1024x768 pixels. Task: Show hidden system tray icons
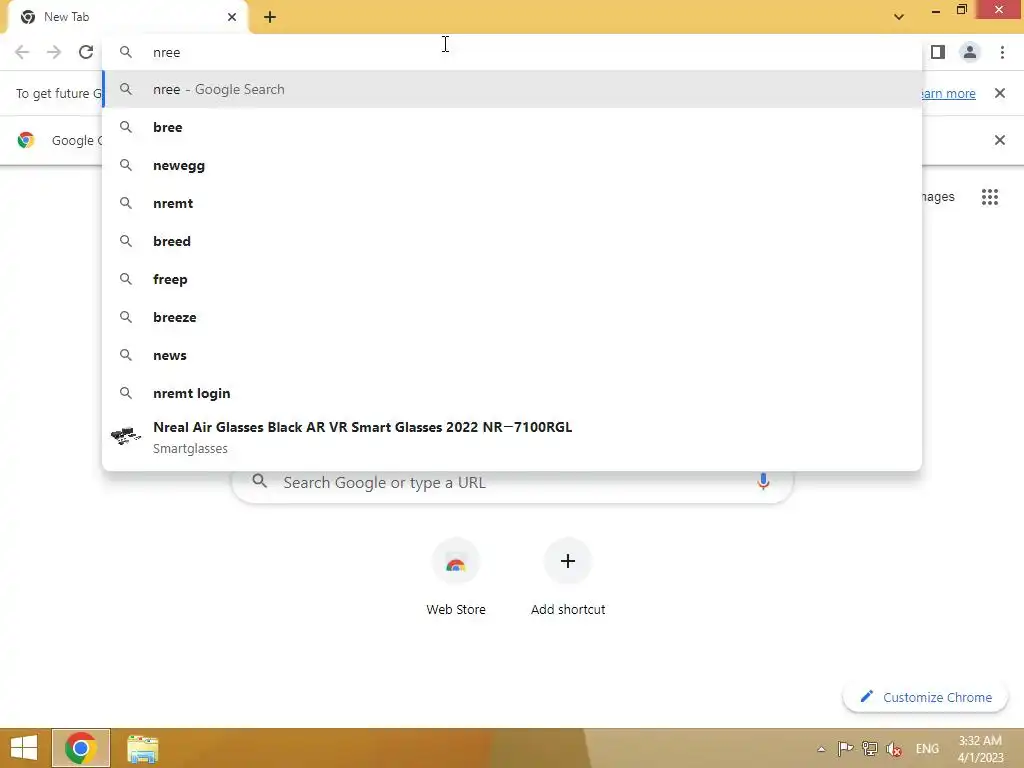[822, 749]
